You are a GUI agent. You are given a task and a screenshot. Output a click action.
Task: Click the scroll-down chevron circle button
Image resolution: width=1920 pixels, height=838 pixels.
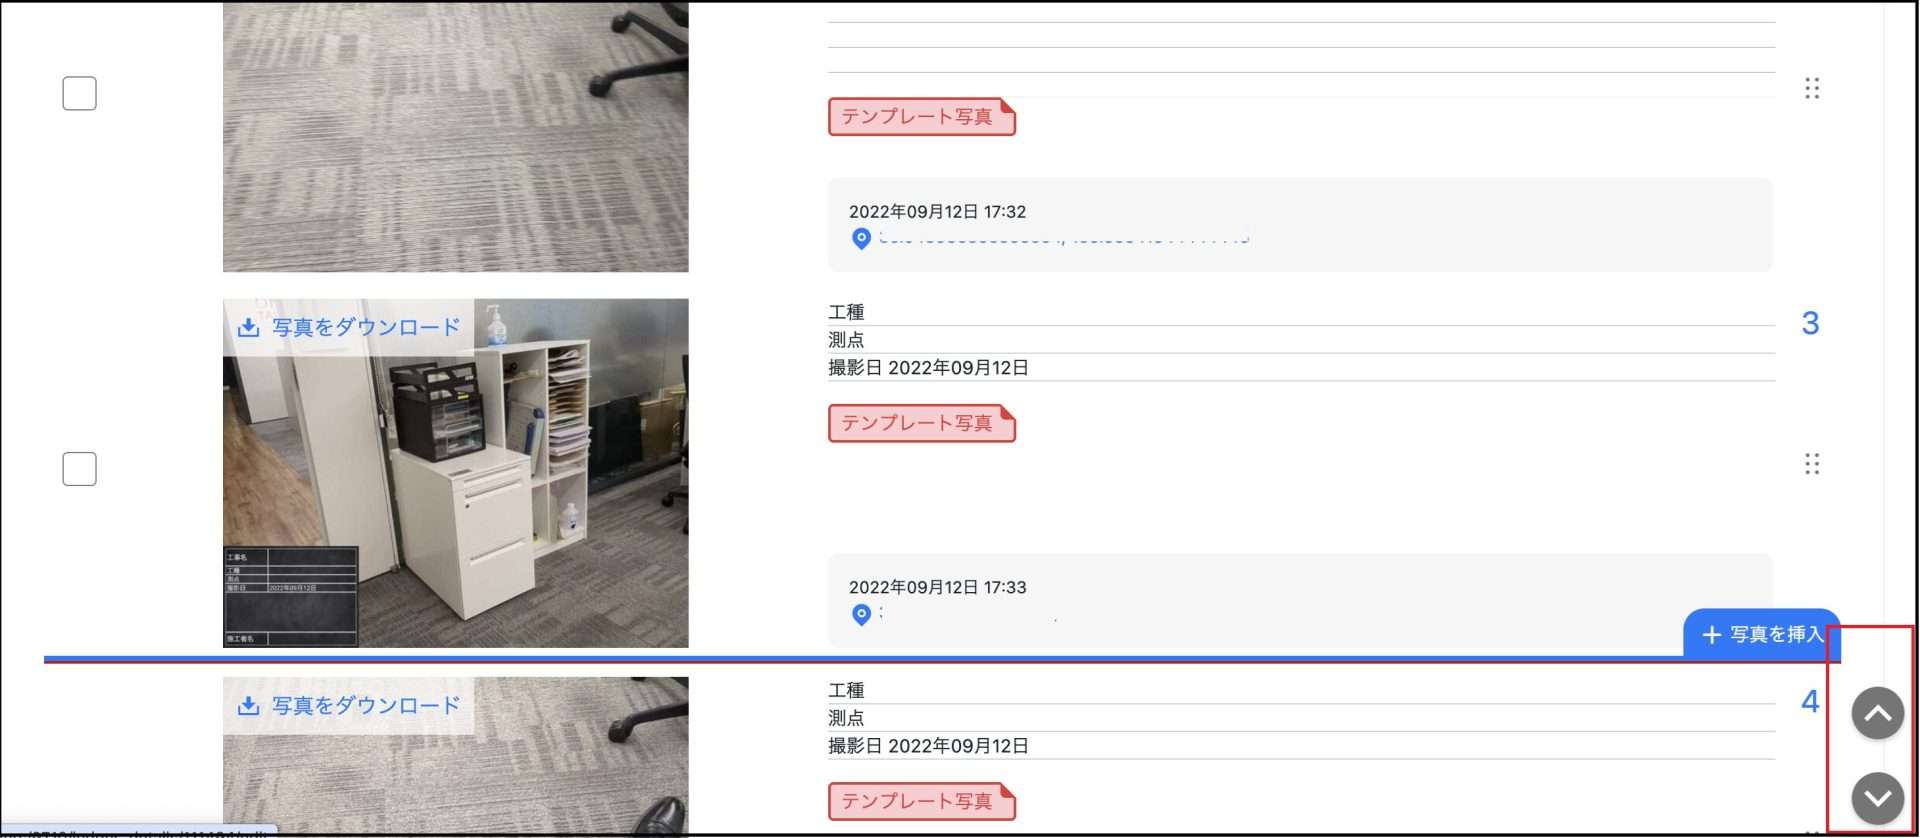pos(1877,798)
